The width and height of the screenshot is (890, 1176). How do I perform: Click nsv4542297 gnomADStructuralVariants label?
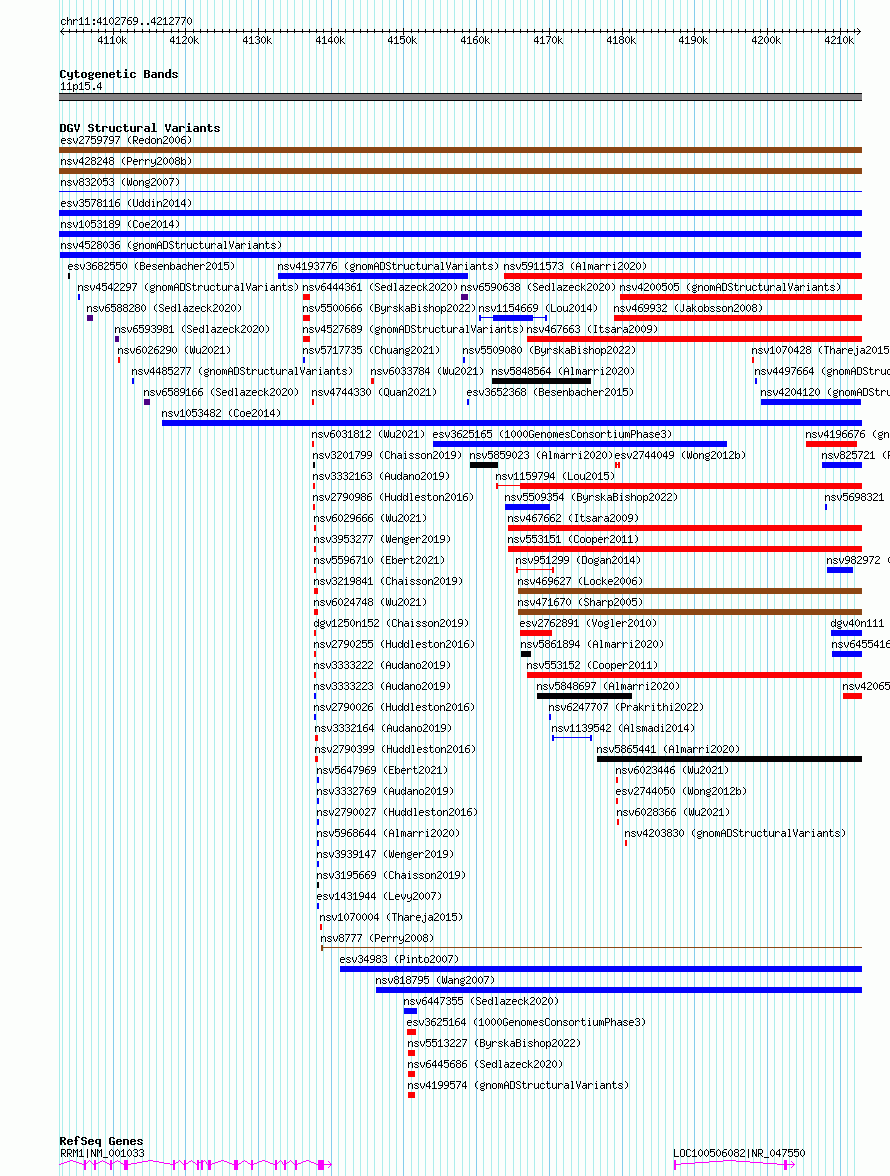coord(188,287)
